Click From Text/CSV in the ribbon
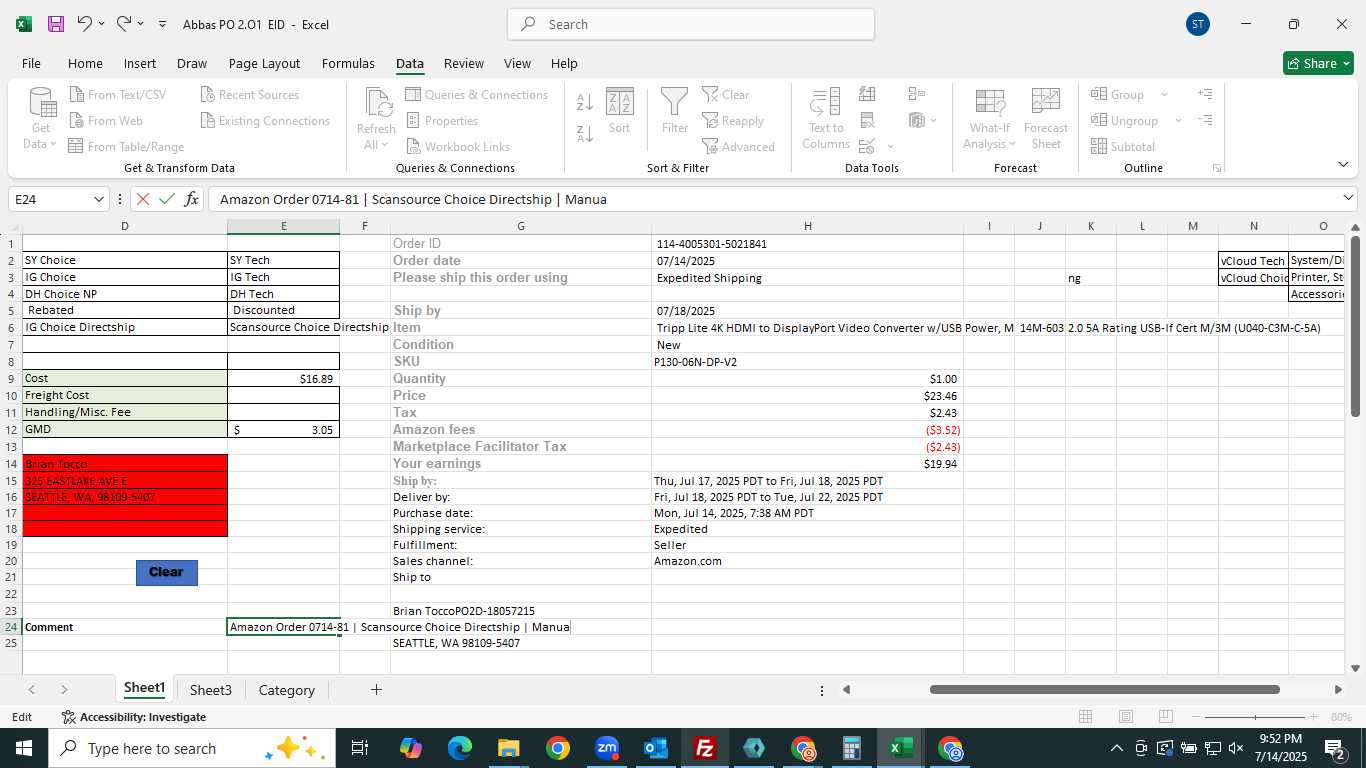Viewport: 1366px width, 768px height. coord(117,95)
